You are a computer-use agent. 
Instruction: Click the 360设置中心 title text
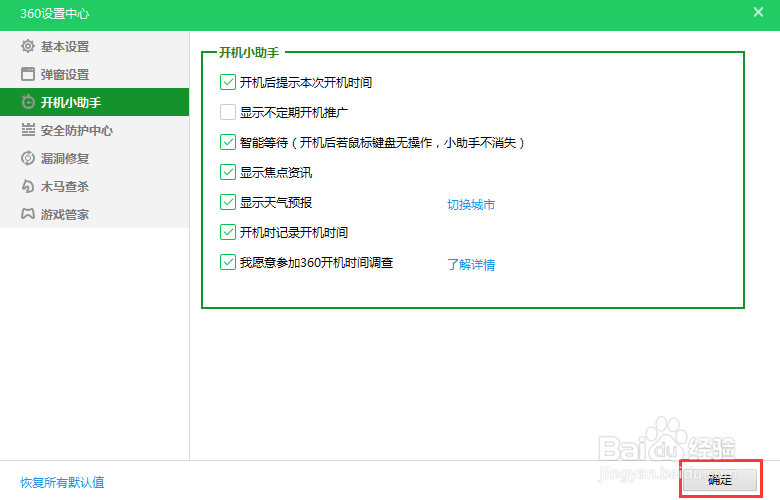(55, 13)
